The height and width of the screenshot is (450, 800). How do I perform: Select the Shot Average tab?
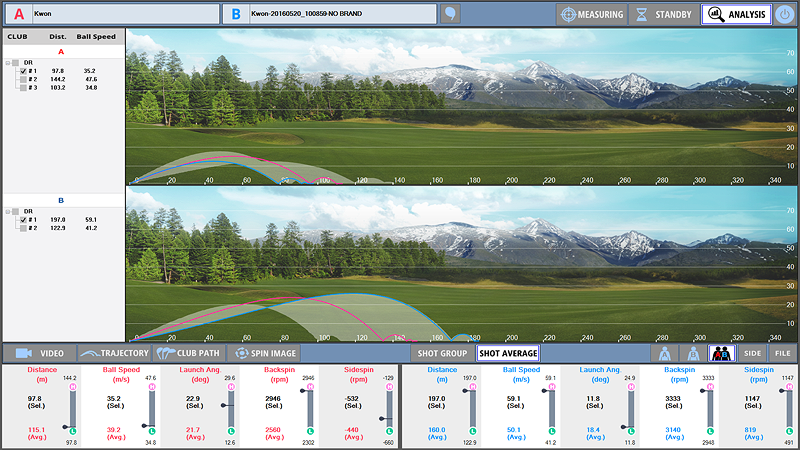point(508,353)
